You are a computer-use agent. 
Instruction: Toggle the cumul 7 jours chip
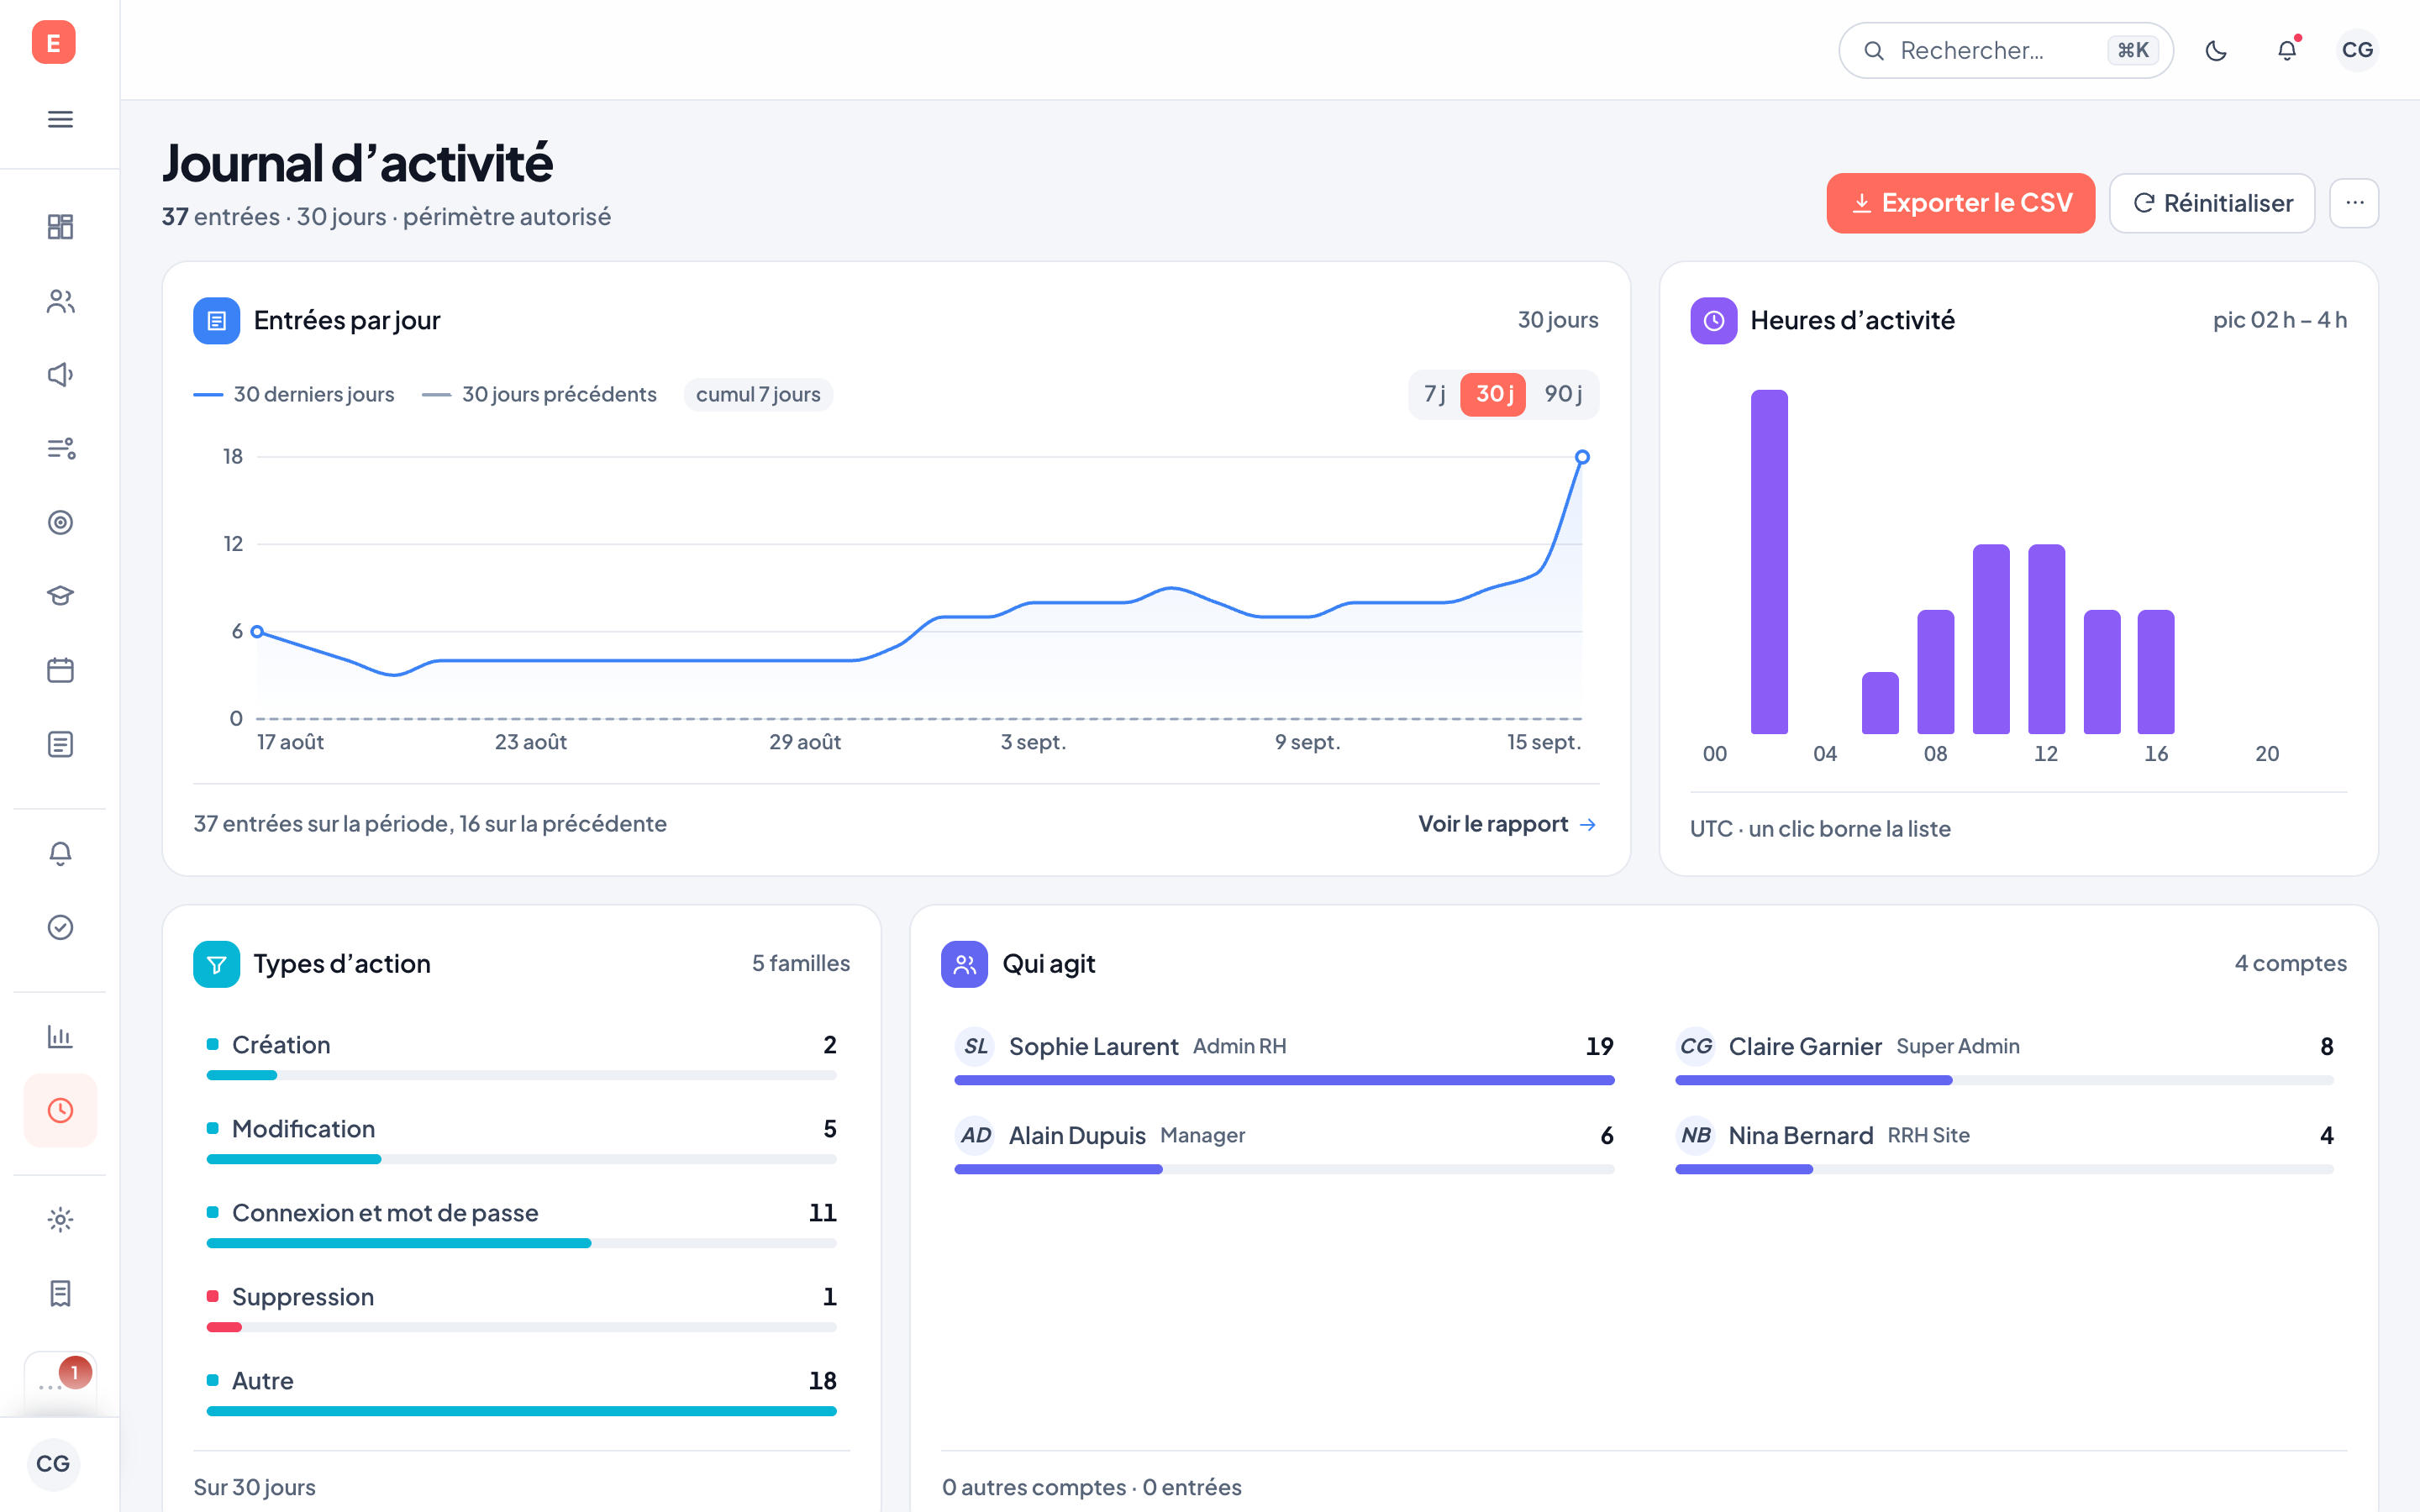click(x=758, y=394)
